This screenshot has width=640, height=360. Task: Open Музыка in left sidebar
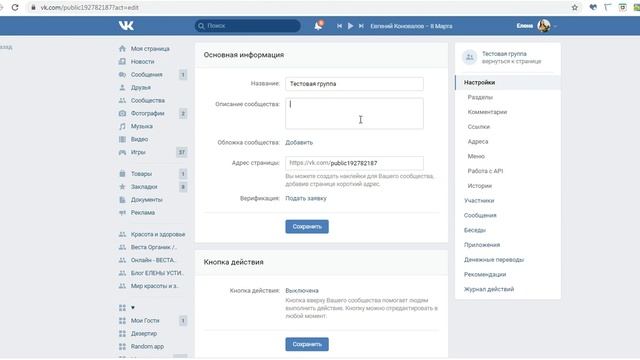point(142,126)
